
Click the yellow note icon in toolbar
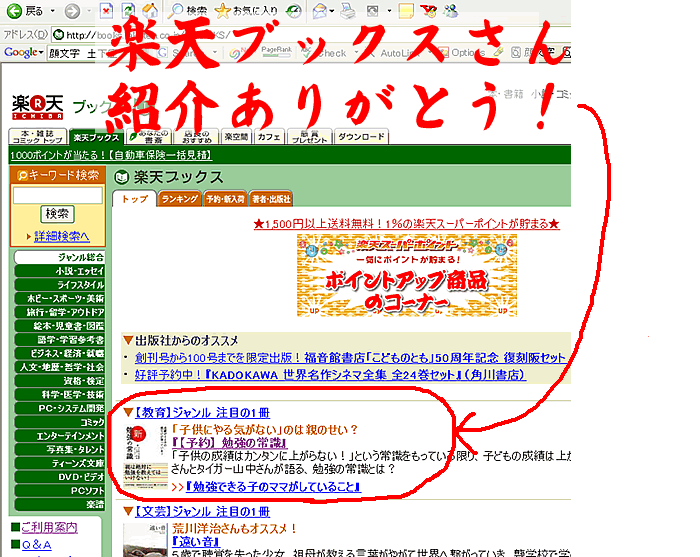point(406,11)
